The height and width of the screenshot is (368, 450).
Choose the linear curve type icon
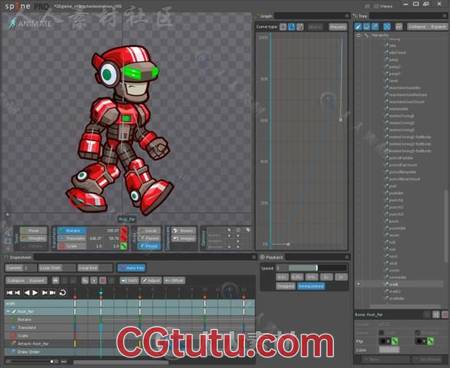283,27
